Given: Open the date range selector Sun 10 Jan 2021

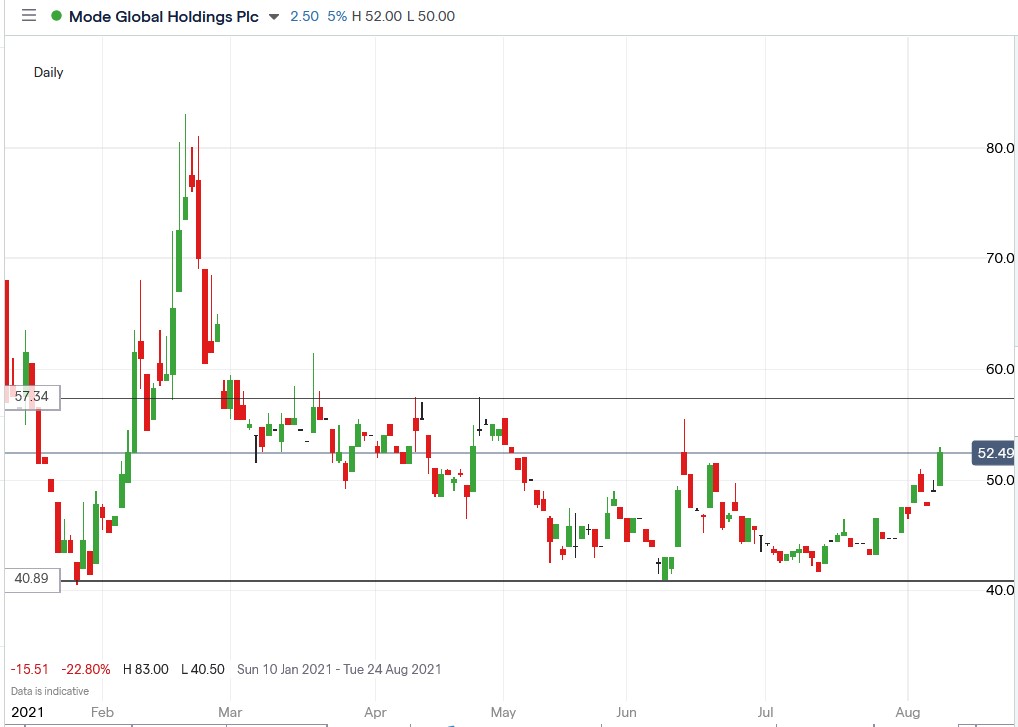Looking at the screenshot, I should [x=340, y=669].
